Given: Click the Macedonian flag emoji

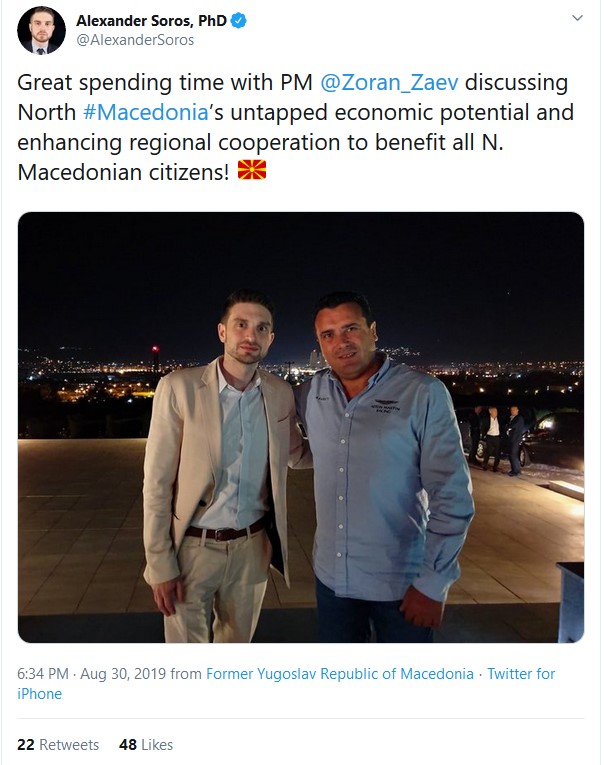Looking at the screenshot, I should tap(252, 172).
